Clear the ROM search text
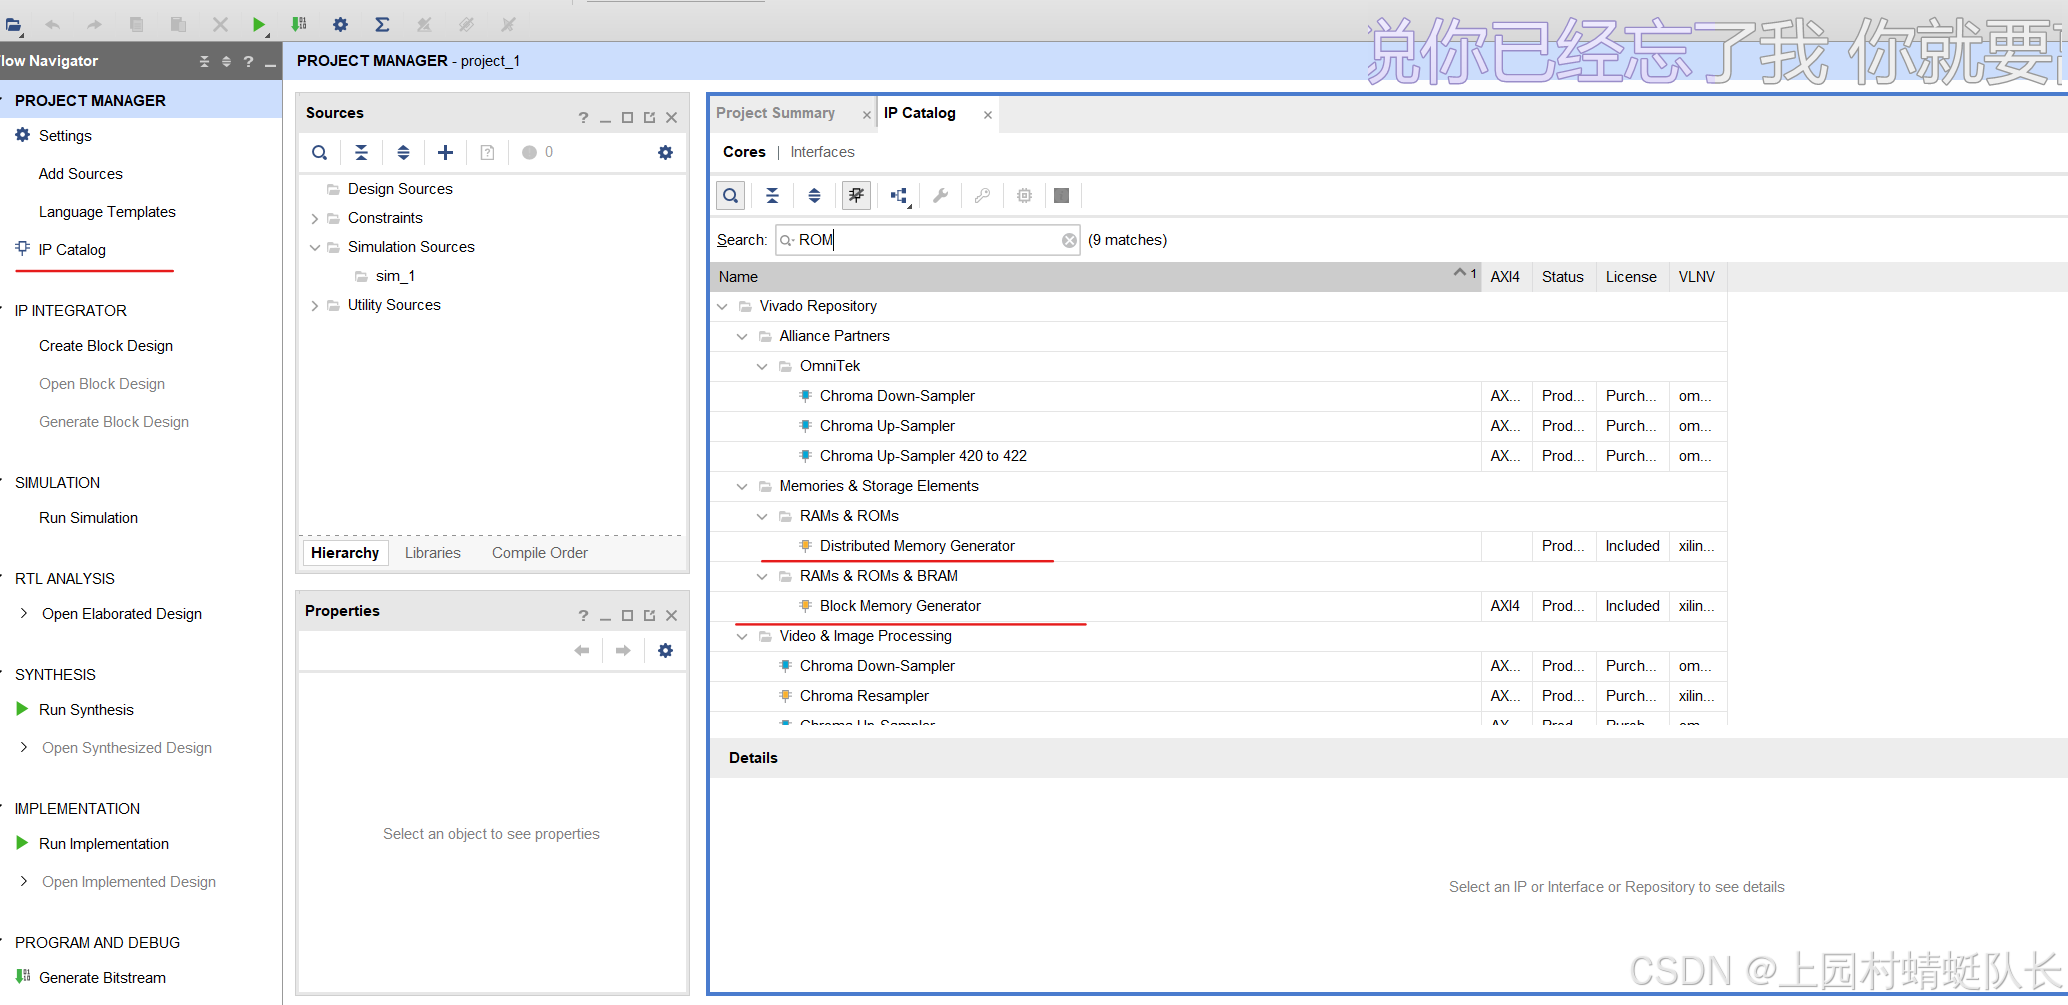2068x1005 pixels. click(1069, 240)
